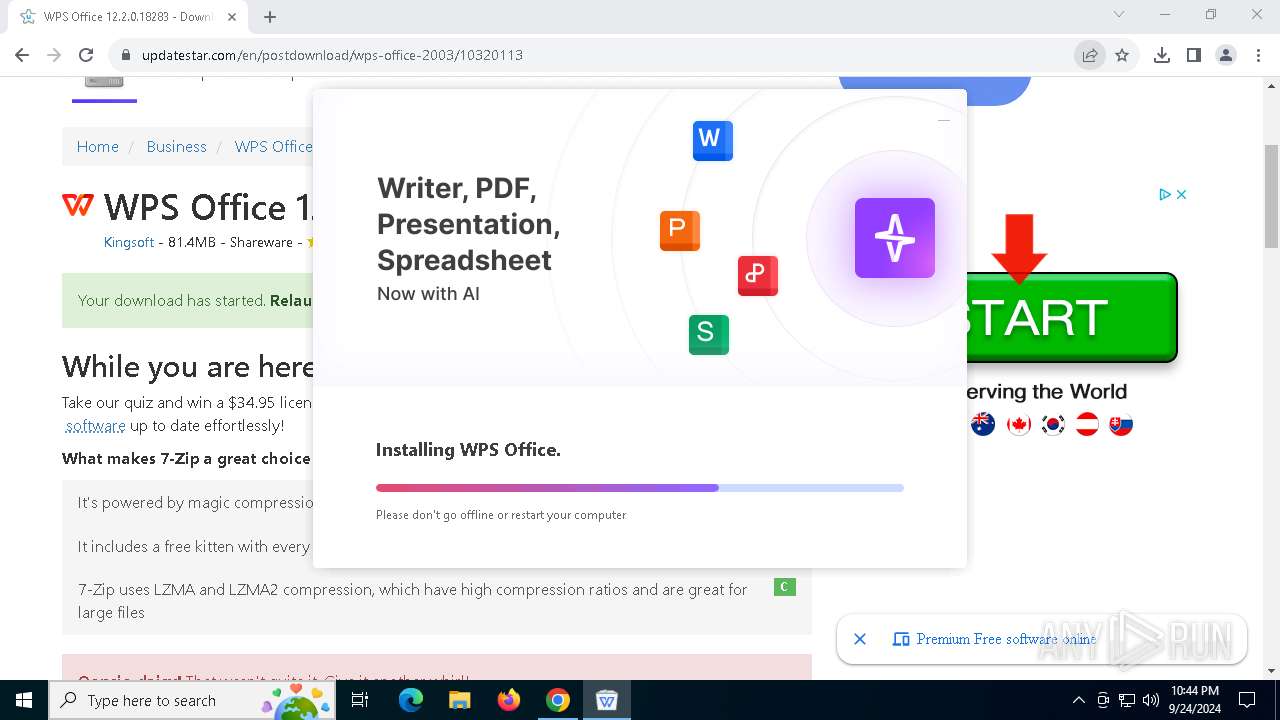Screen dimensions: 1280x720
Task: Open a new Chrome tab
Action: [270, 16]
